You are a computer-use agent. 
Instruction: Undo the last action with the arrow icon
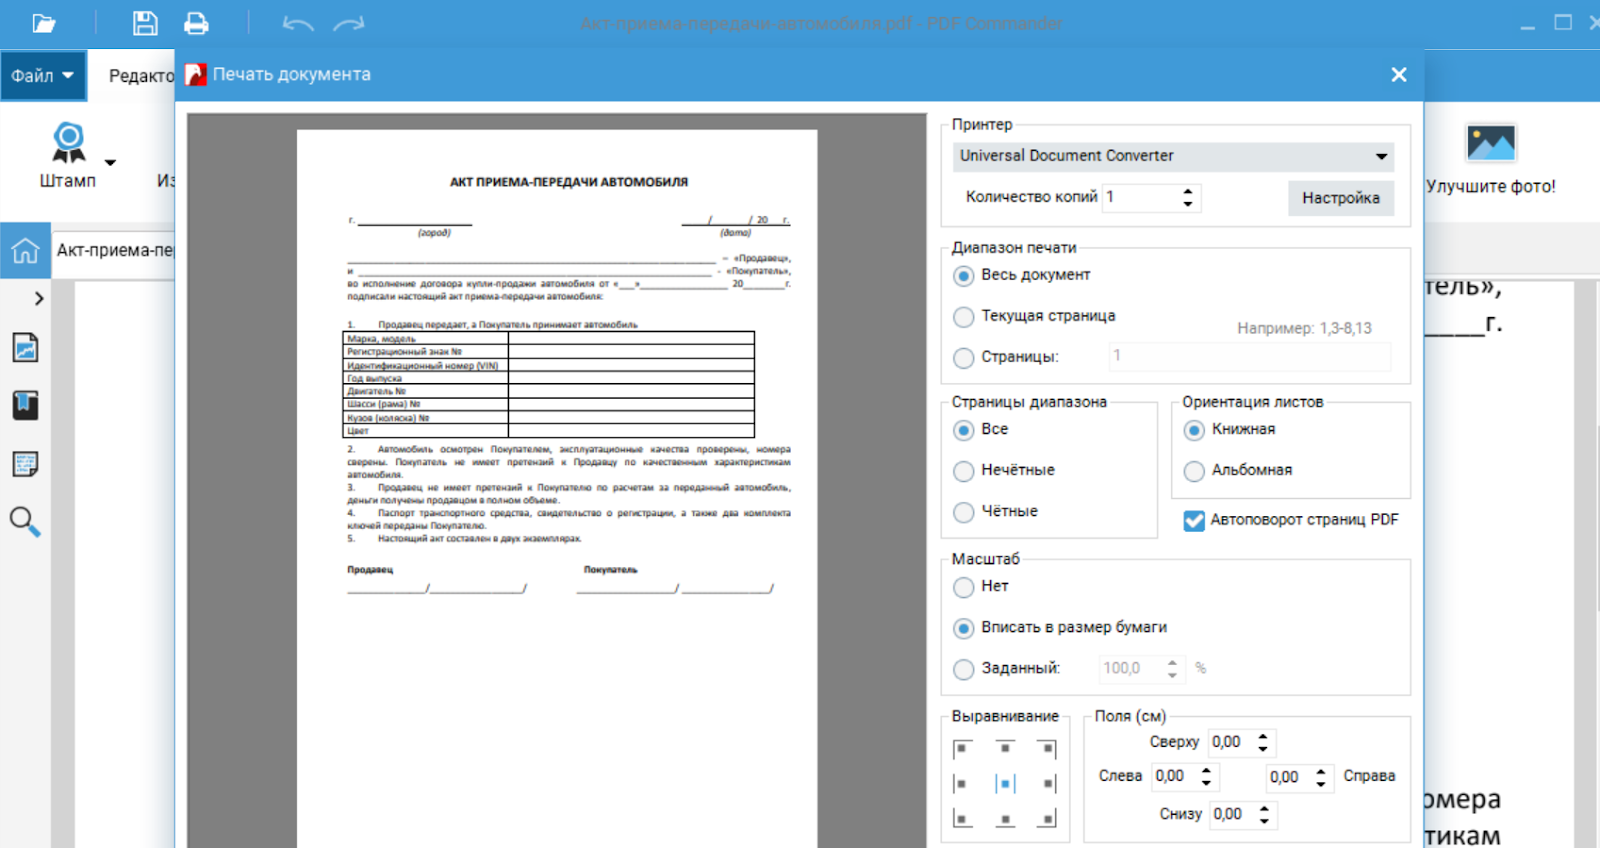click(298, 23)
